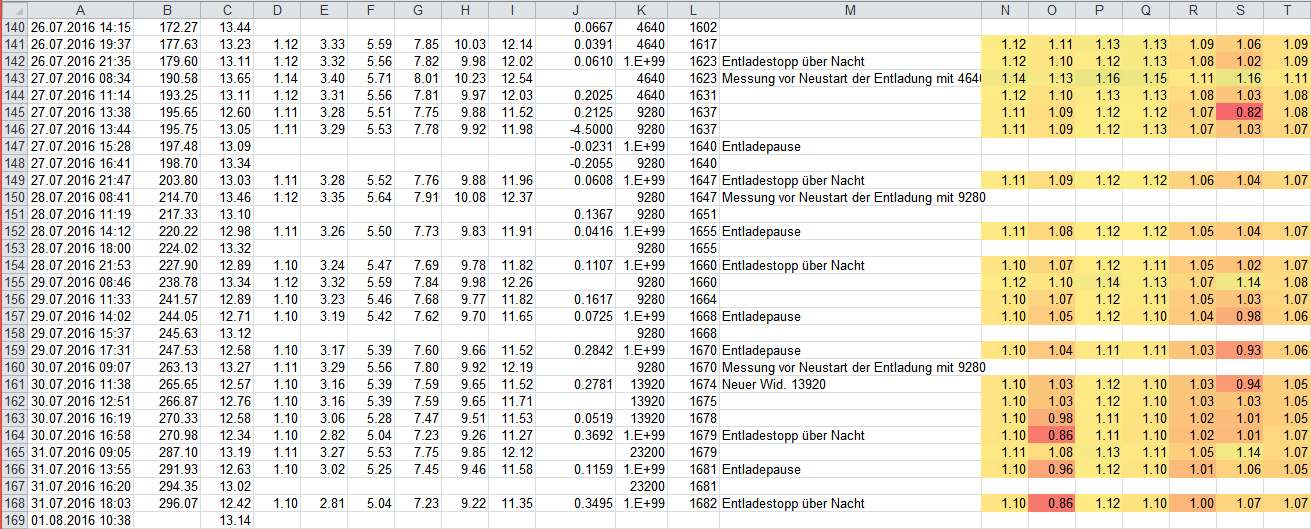Select row 161 header

tap(14, 384)
